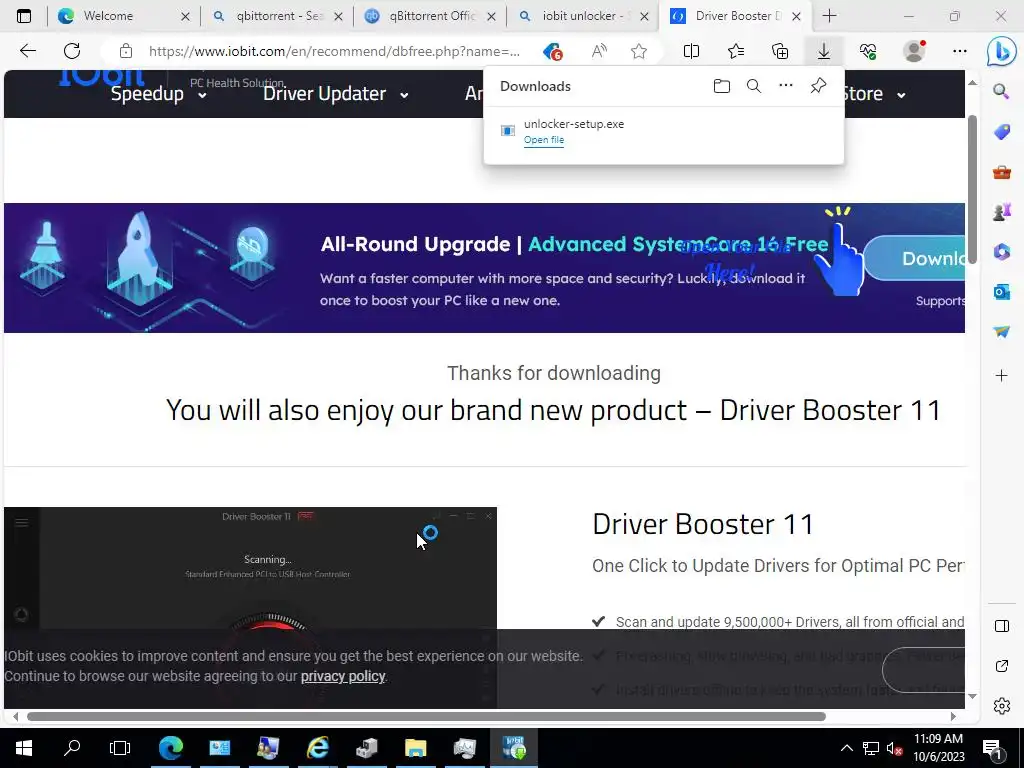
Task: Open sidebar Tools briefcase icon
Action: (1001, 172)
